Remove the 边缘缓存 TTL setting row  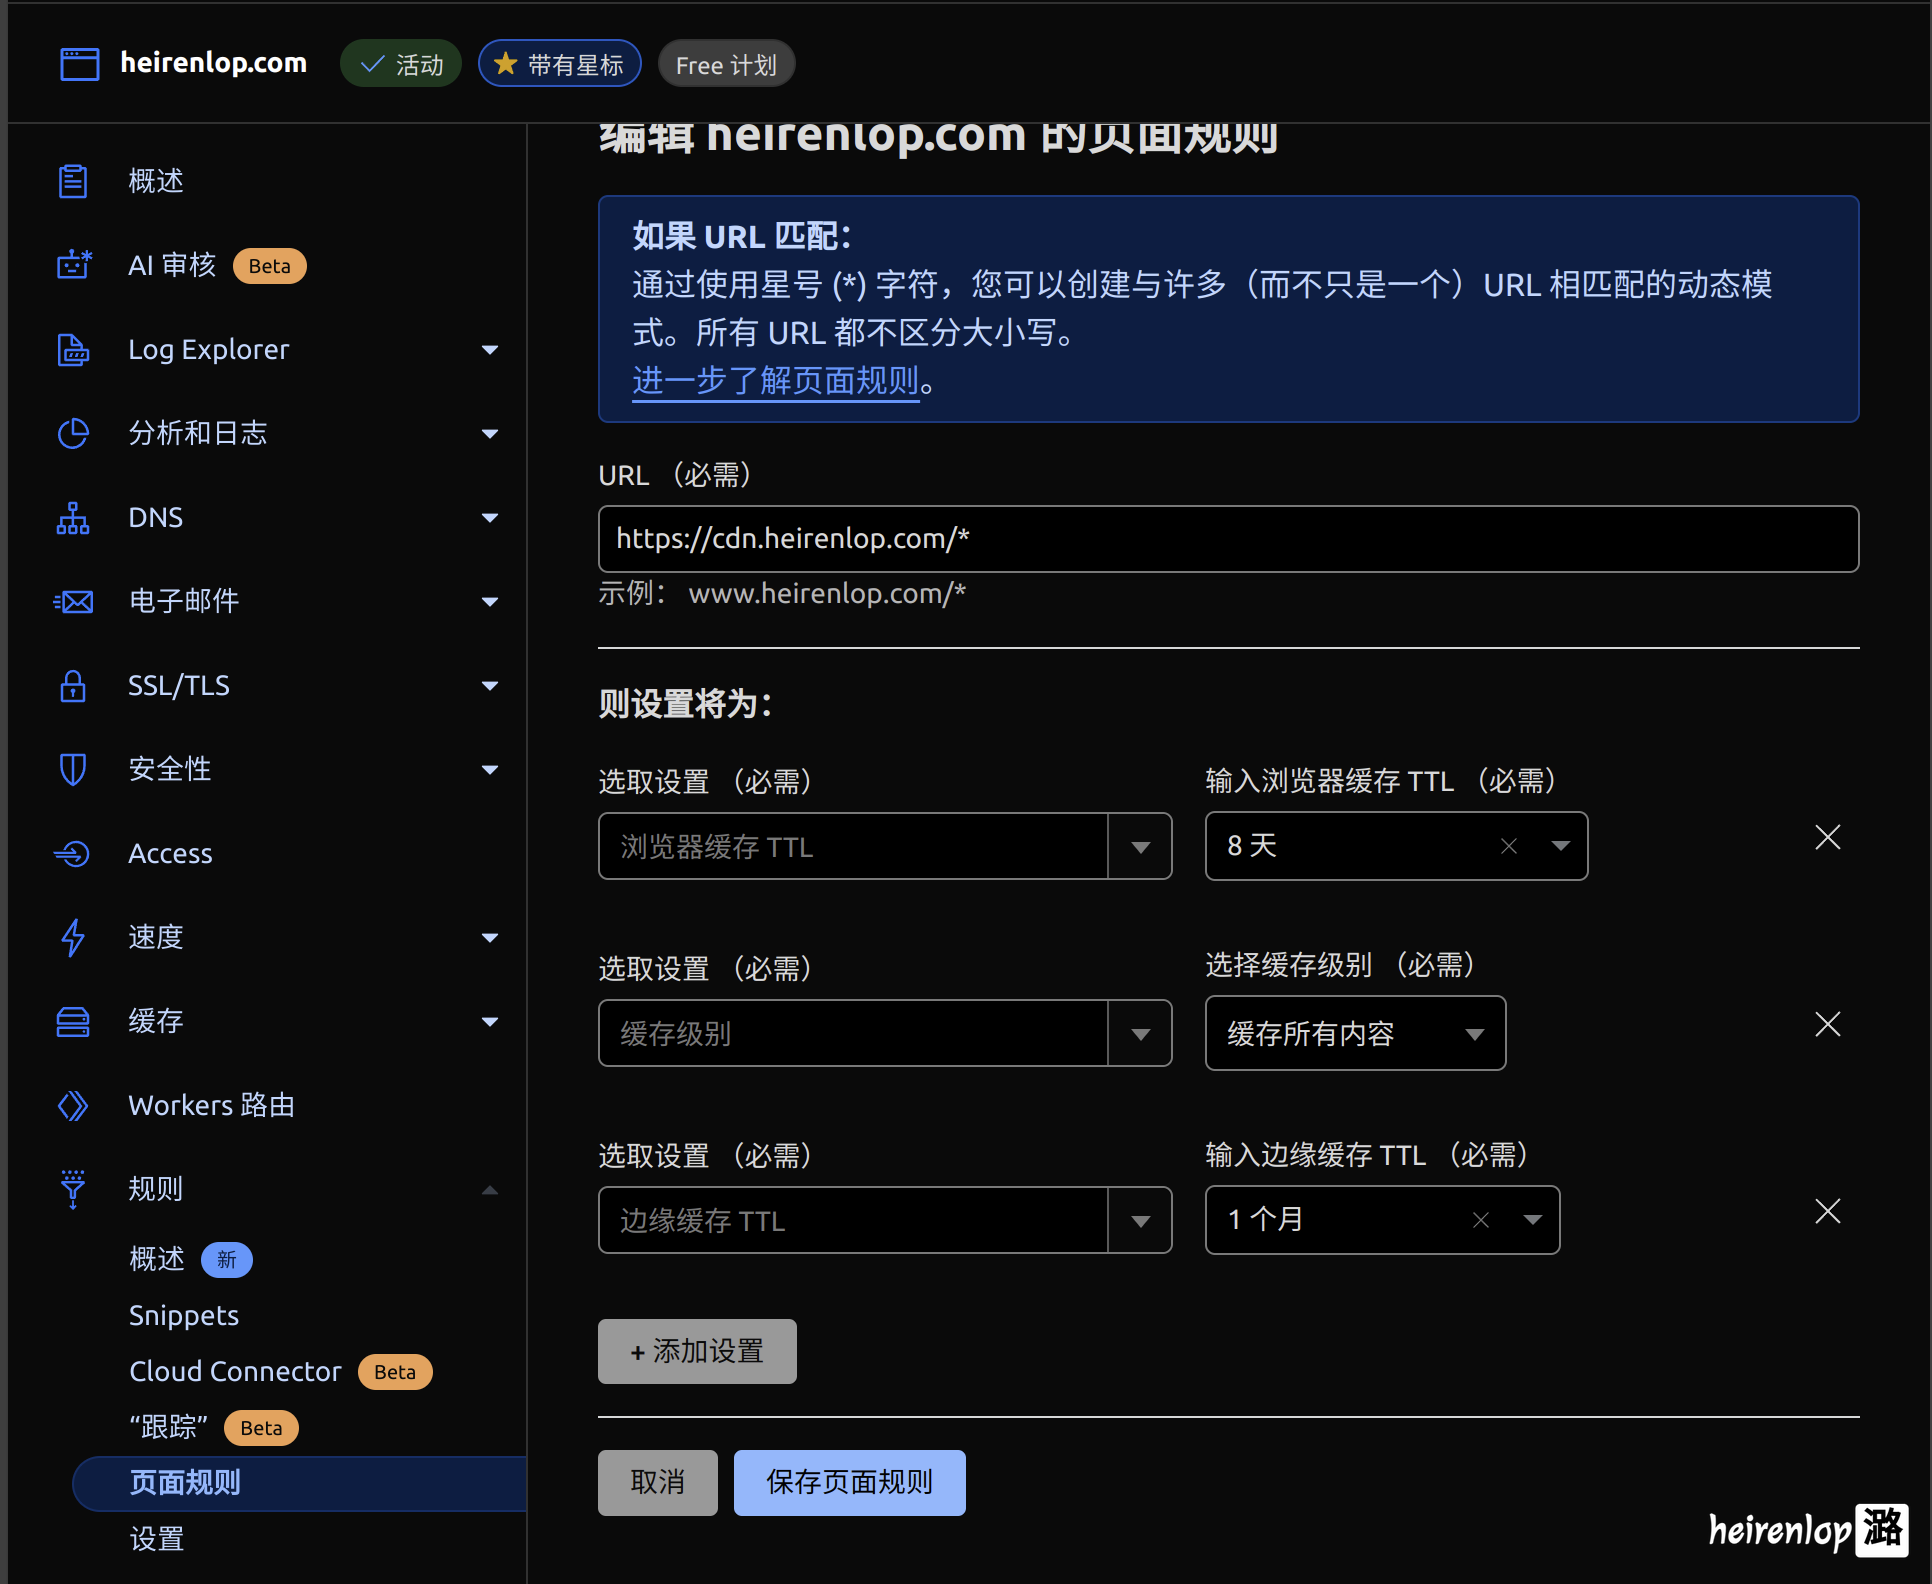pyautogui.click(x=1828, y=1211)
